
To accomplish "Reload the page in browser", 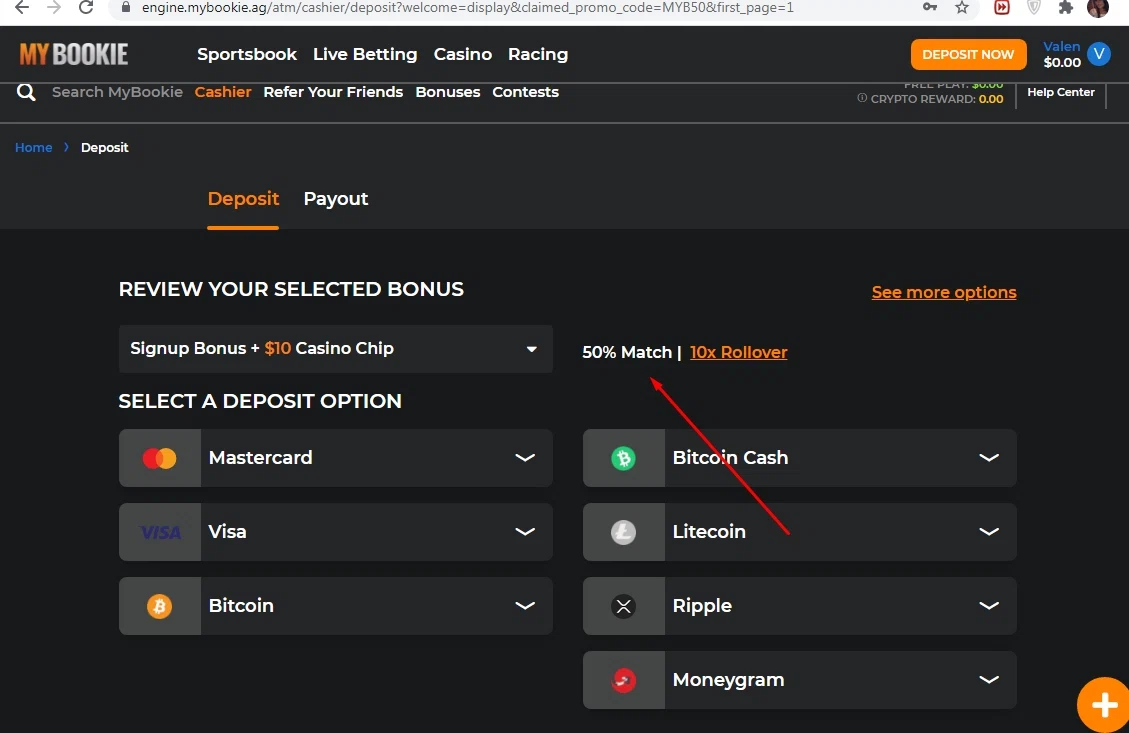I will click(86, 8).
